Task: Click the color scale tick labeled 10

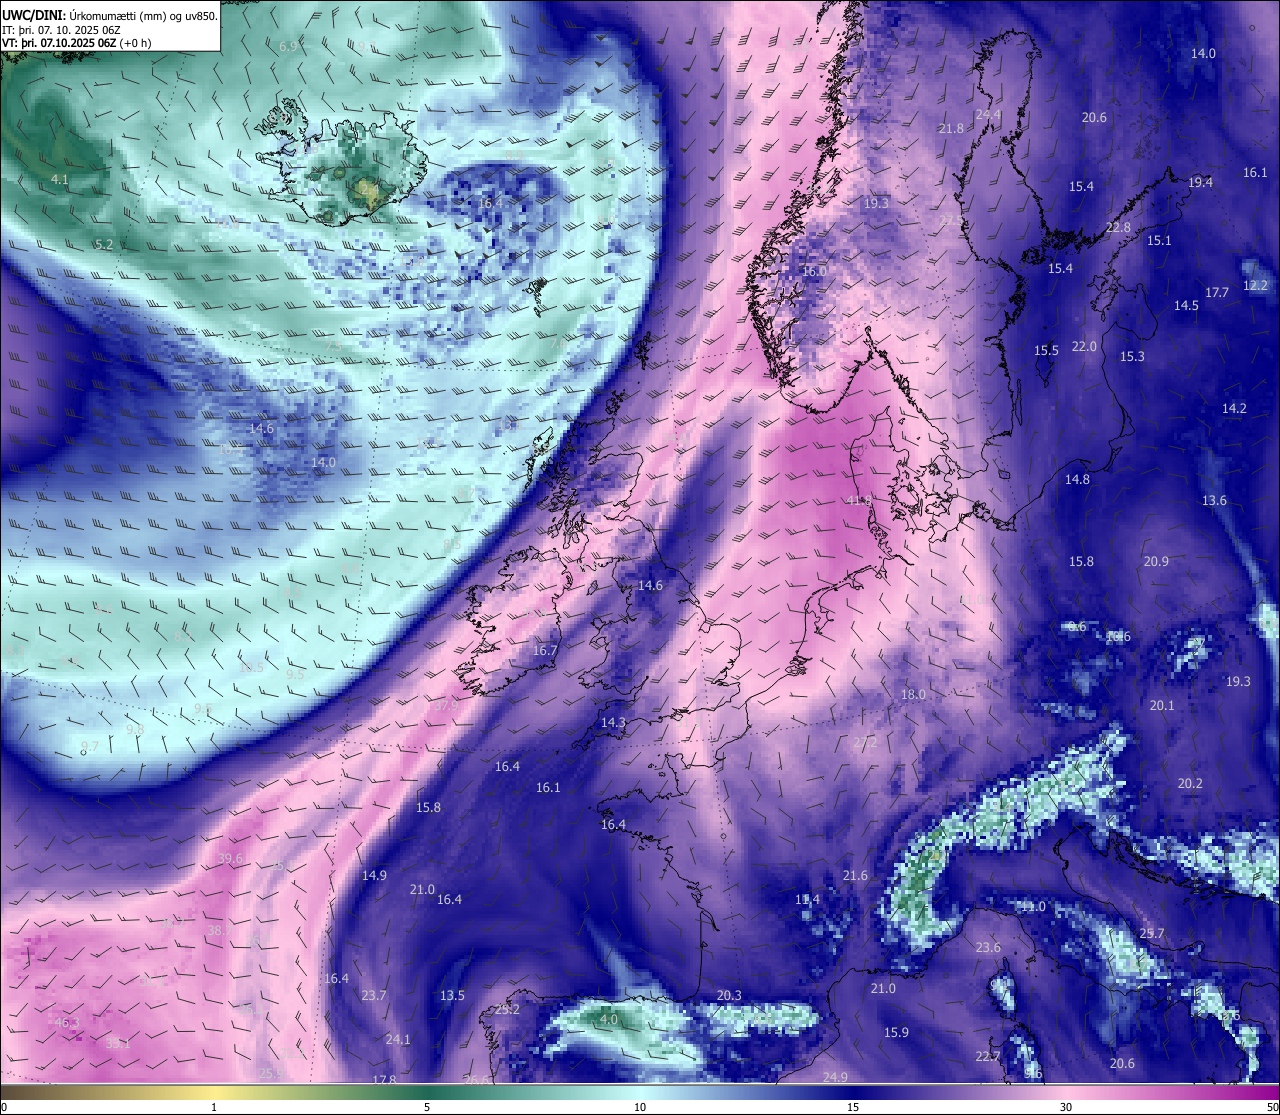Action: [x=640, y=1107]
